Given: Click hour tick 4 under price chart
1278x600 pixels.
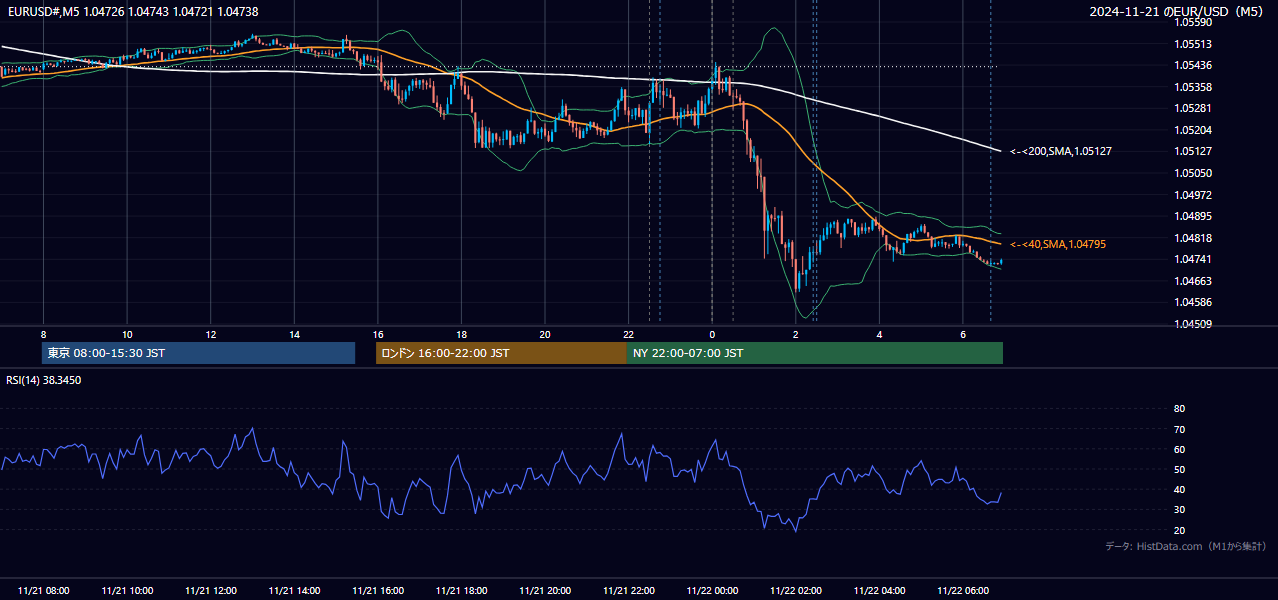Looking at the screenshot, I should 879,334.
